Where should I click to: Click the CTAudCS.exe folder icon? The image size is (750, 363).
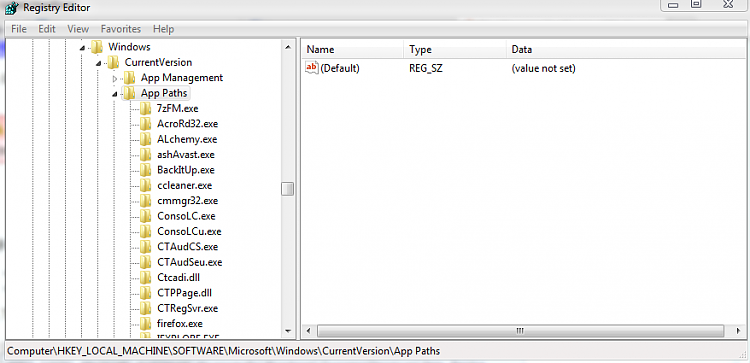(x=145, y=247)
